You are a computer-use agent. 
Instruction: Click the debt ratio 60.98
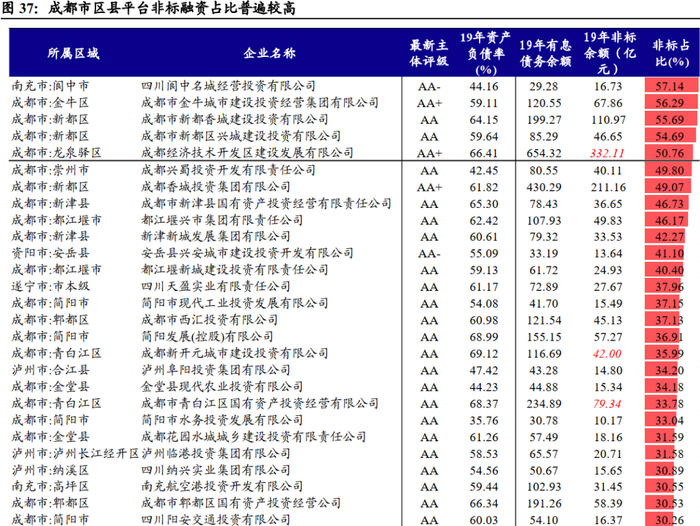pos(483,320)
